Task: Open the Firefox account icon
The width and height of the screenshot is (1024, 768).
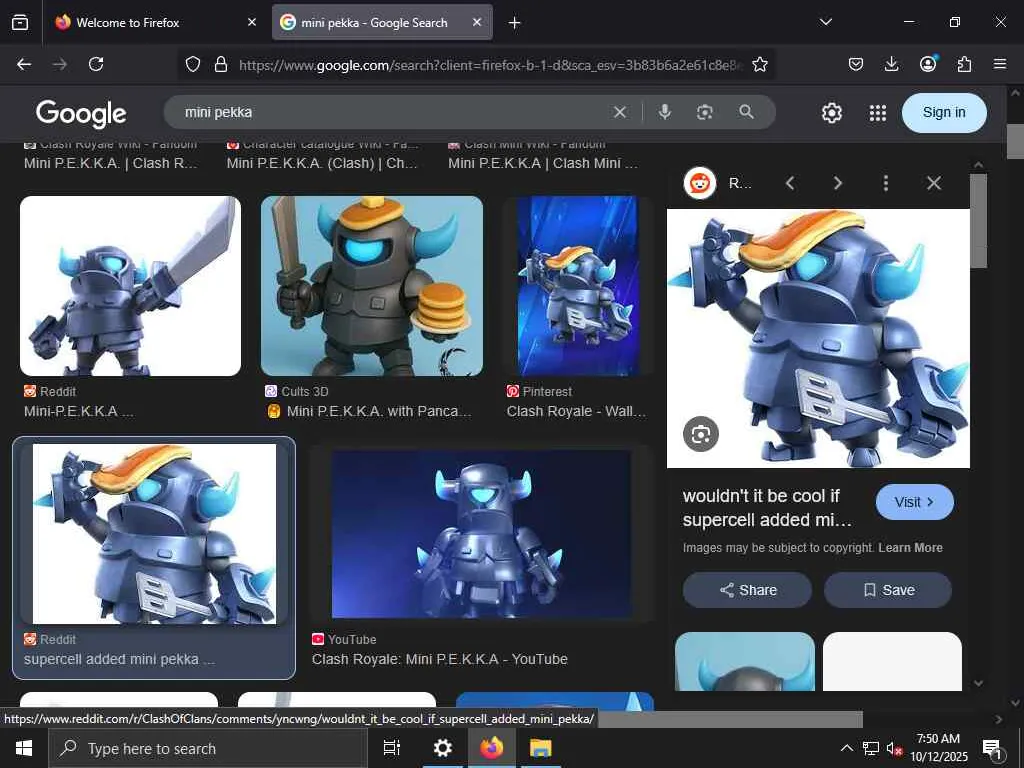Action: click(928, 63)
